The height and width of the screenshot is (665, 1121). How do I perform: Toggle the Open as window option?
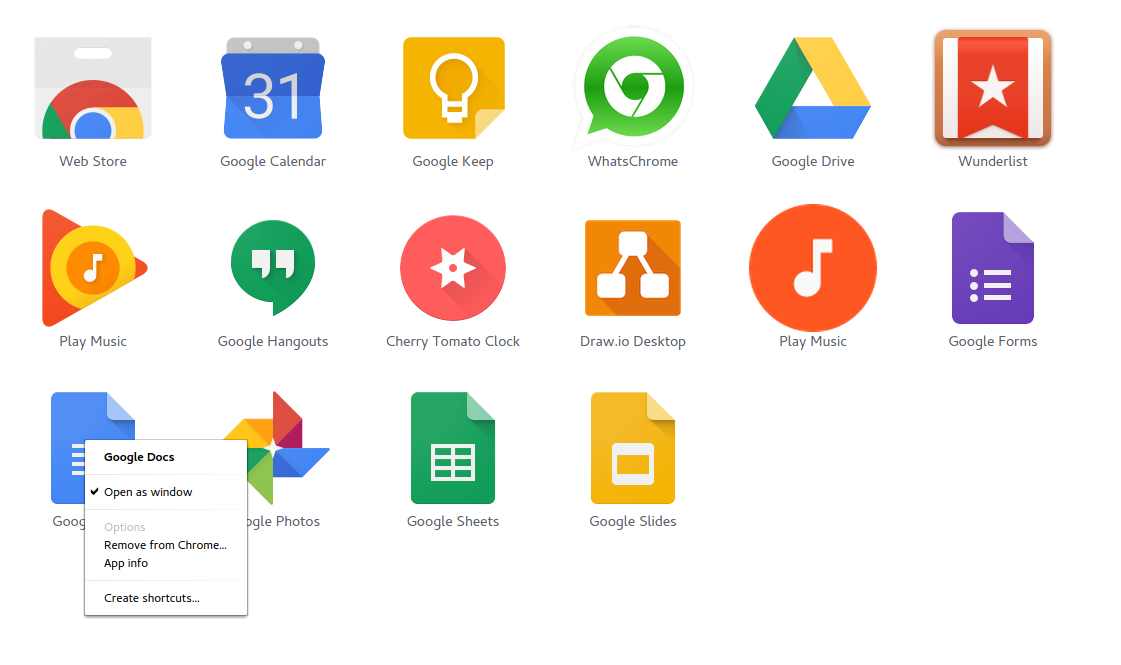[166, 492]
